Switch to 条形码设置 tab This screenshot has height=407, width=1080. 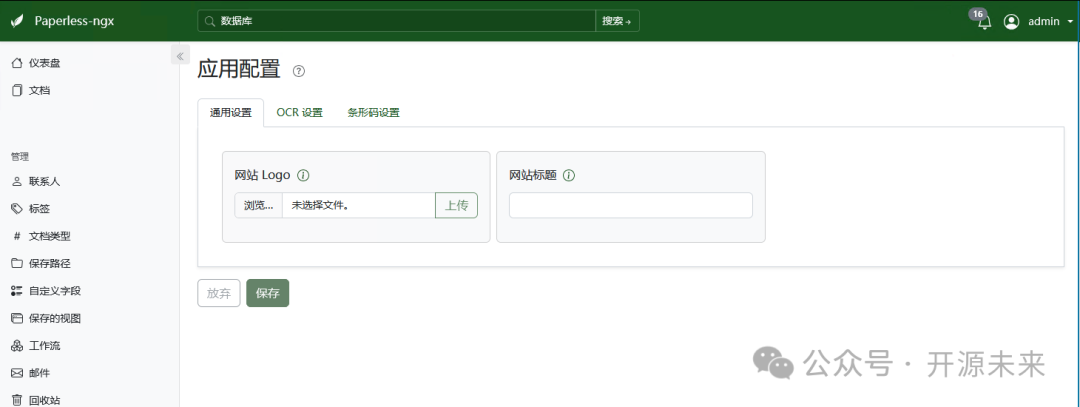[373, 113]
